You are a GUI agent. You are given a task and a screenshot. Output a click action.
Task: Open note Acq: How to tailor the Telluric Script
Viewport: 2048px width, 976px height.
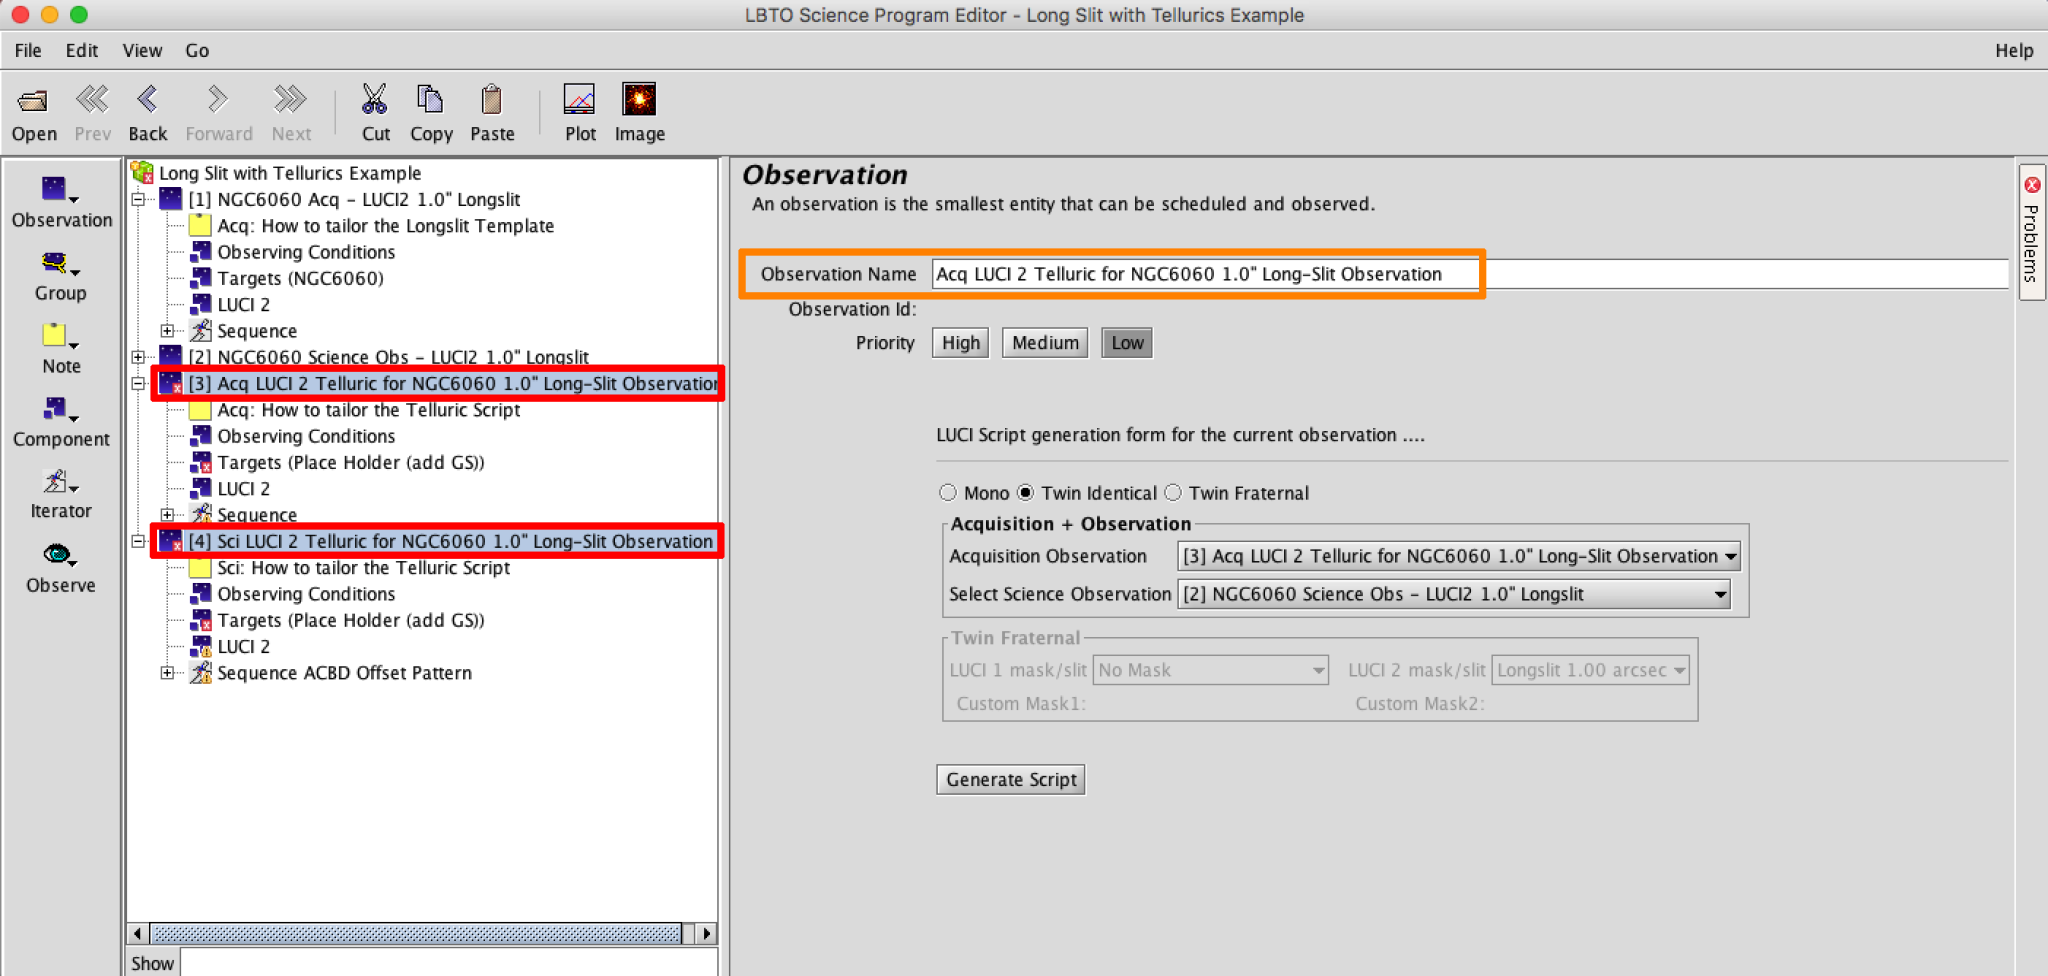368,410
